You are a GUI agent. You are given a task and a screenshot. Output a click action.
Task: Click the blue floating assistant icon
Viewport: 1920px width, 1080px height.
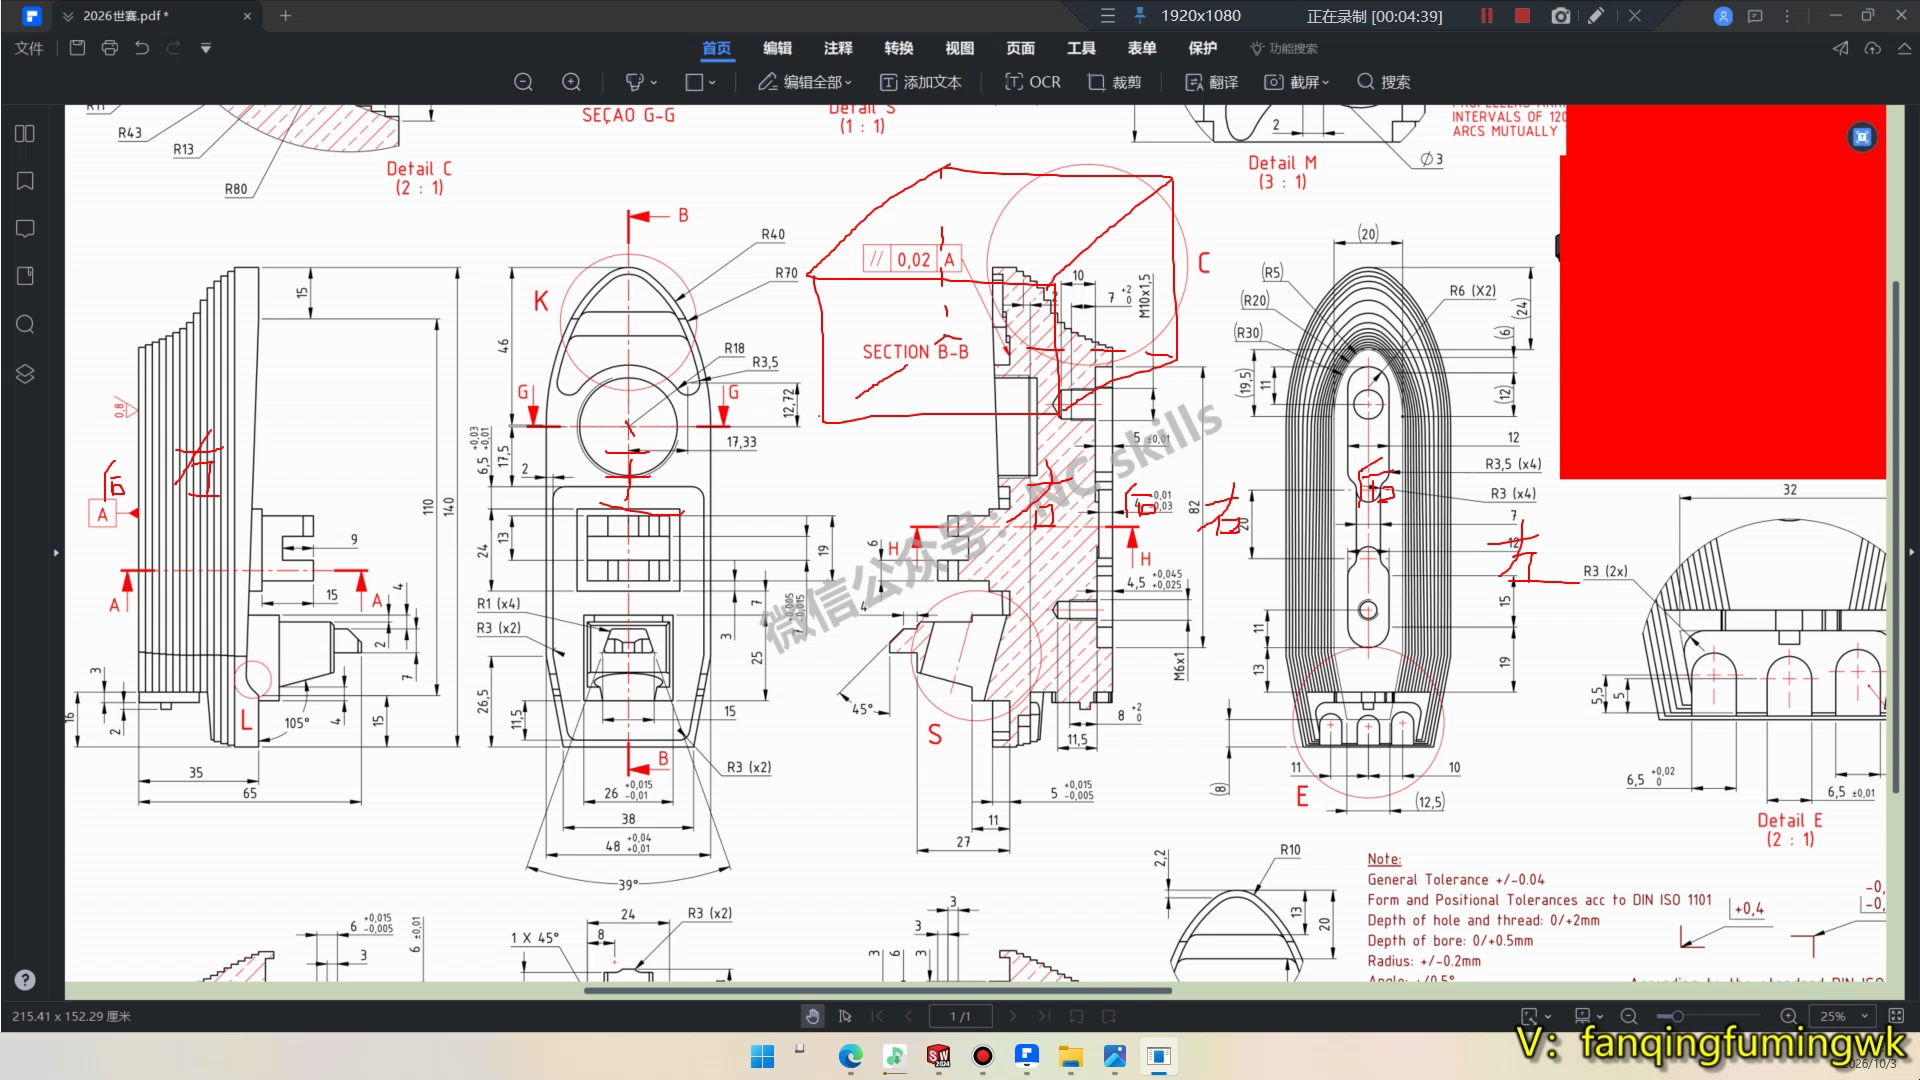point(1862,137)
